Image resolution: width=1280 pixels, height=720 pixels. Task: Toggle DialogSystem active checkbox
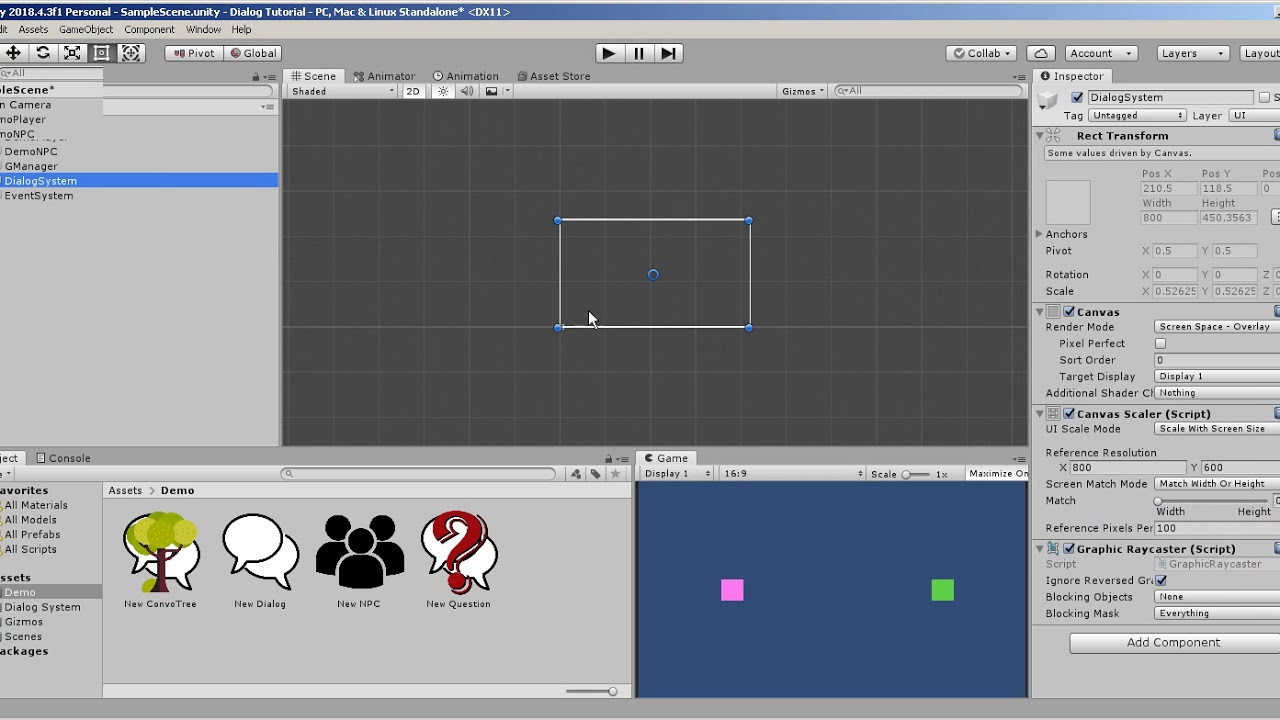tap(1077, 97)
